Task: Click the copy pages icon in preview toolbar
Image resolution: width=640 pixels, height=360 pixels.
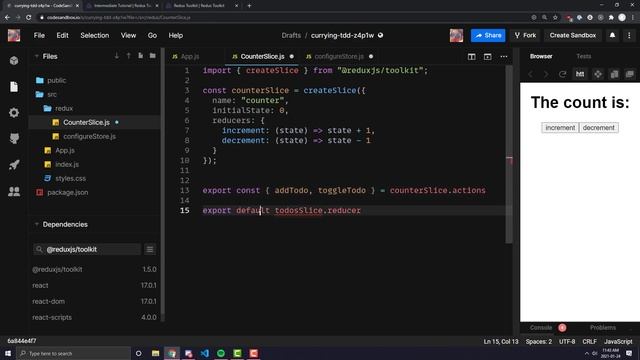Action: coord(614,74)
